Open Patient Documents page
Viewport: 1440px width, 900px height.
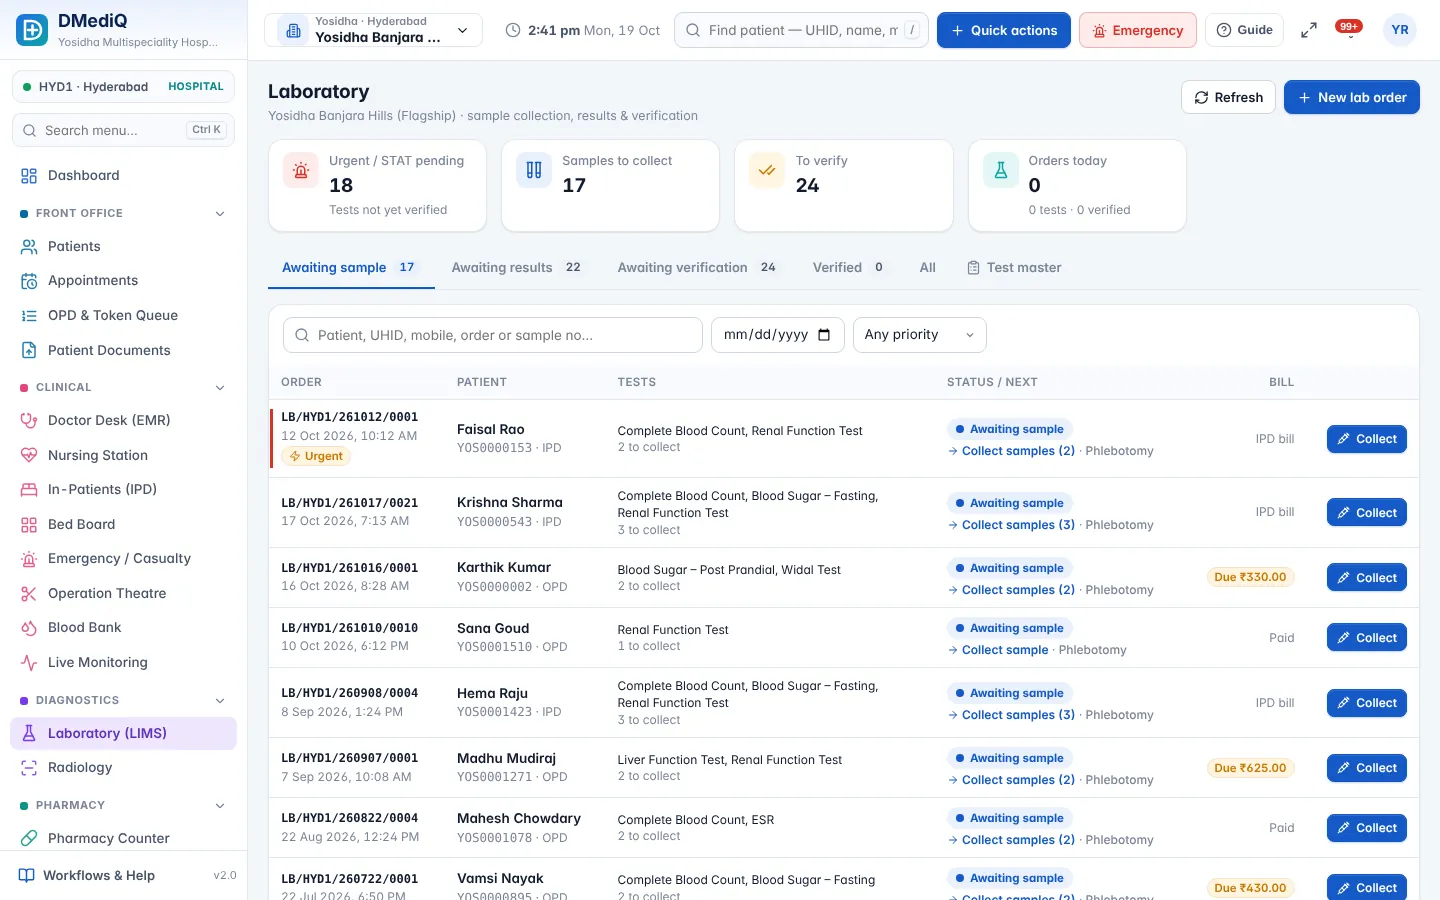tap(123, 350)
